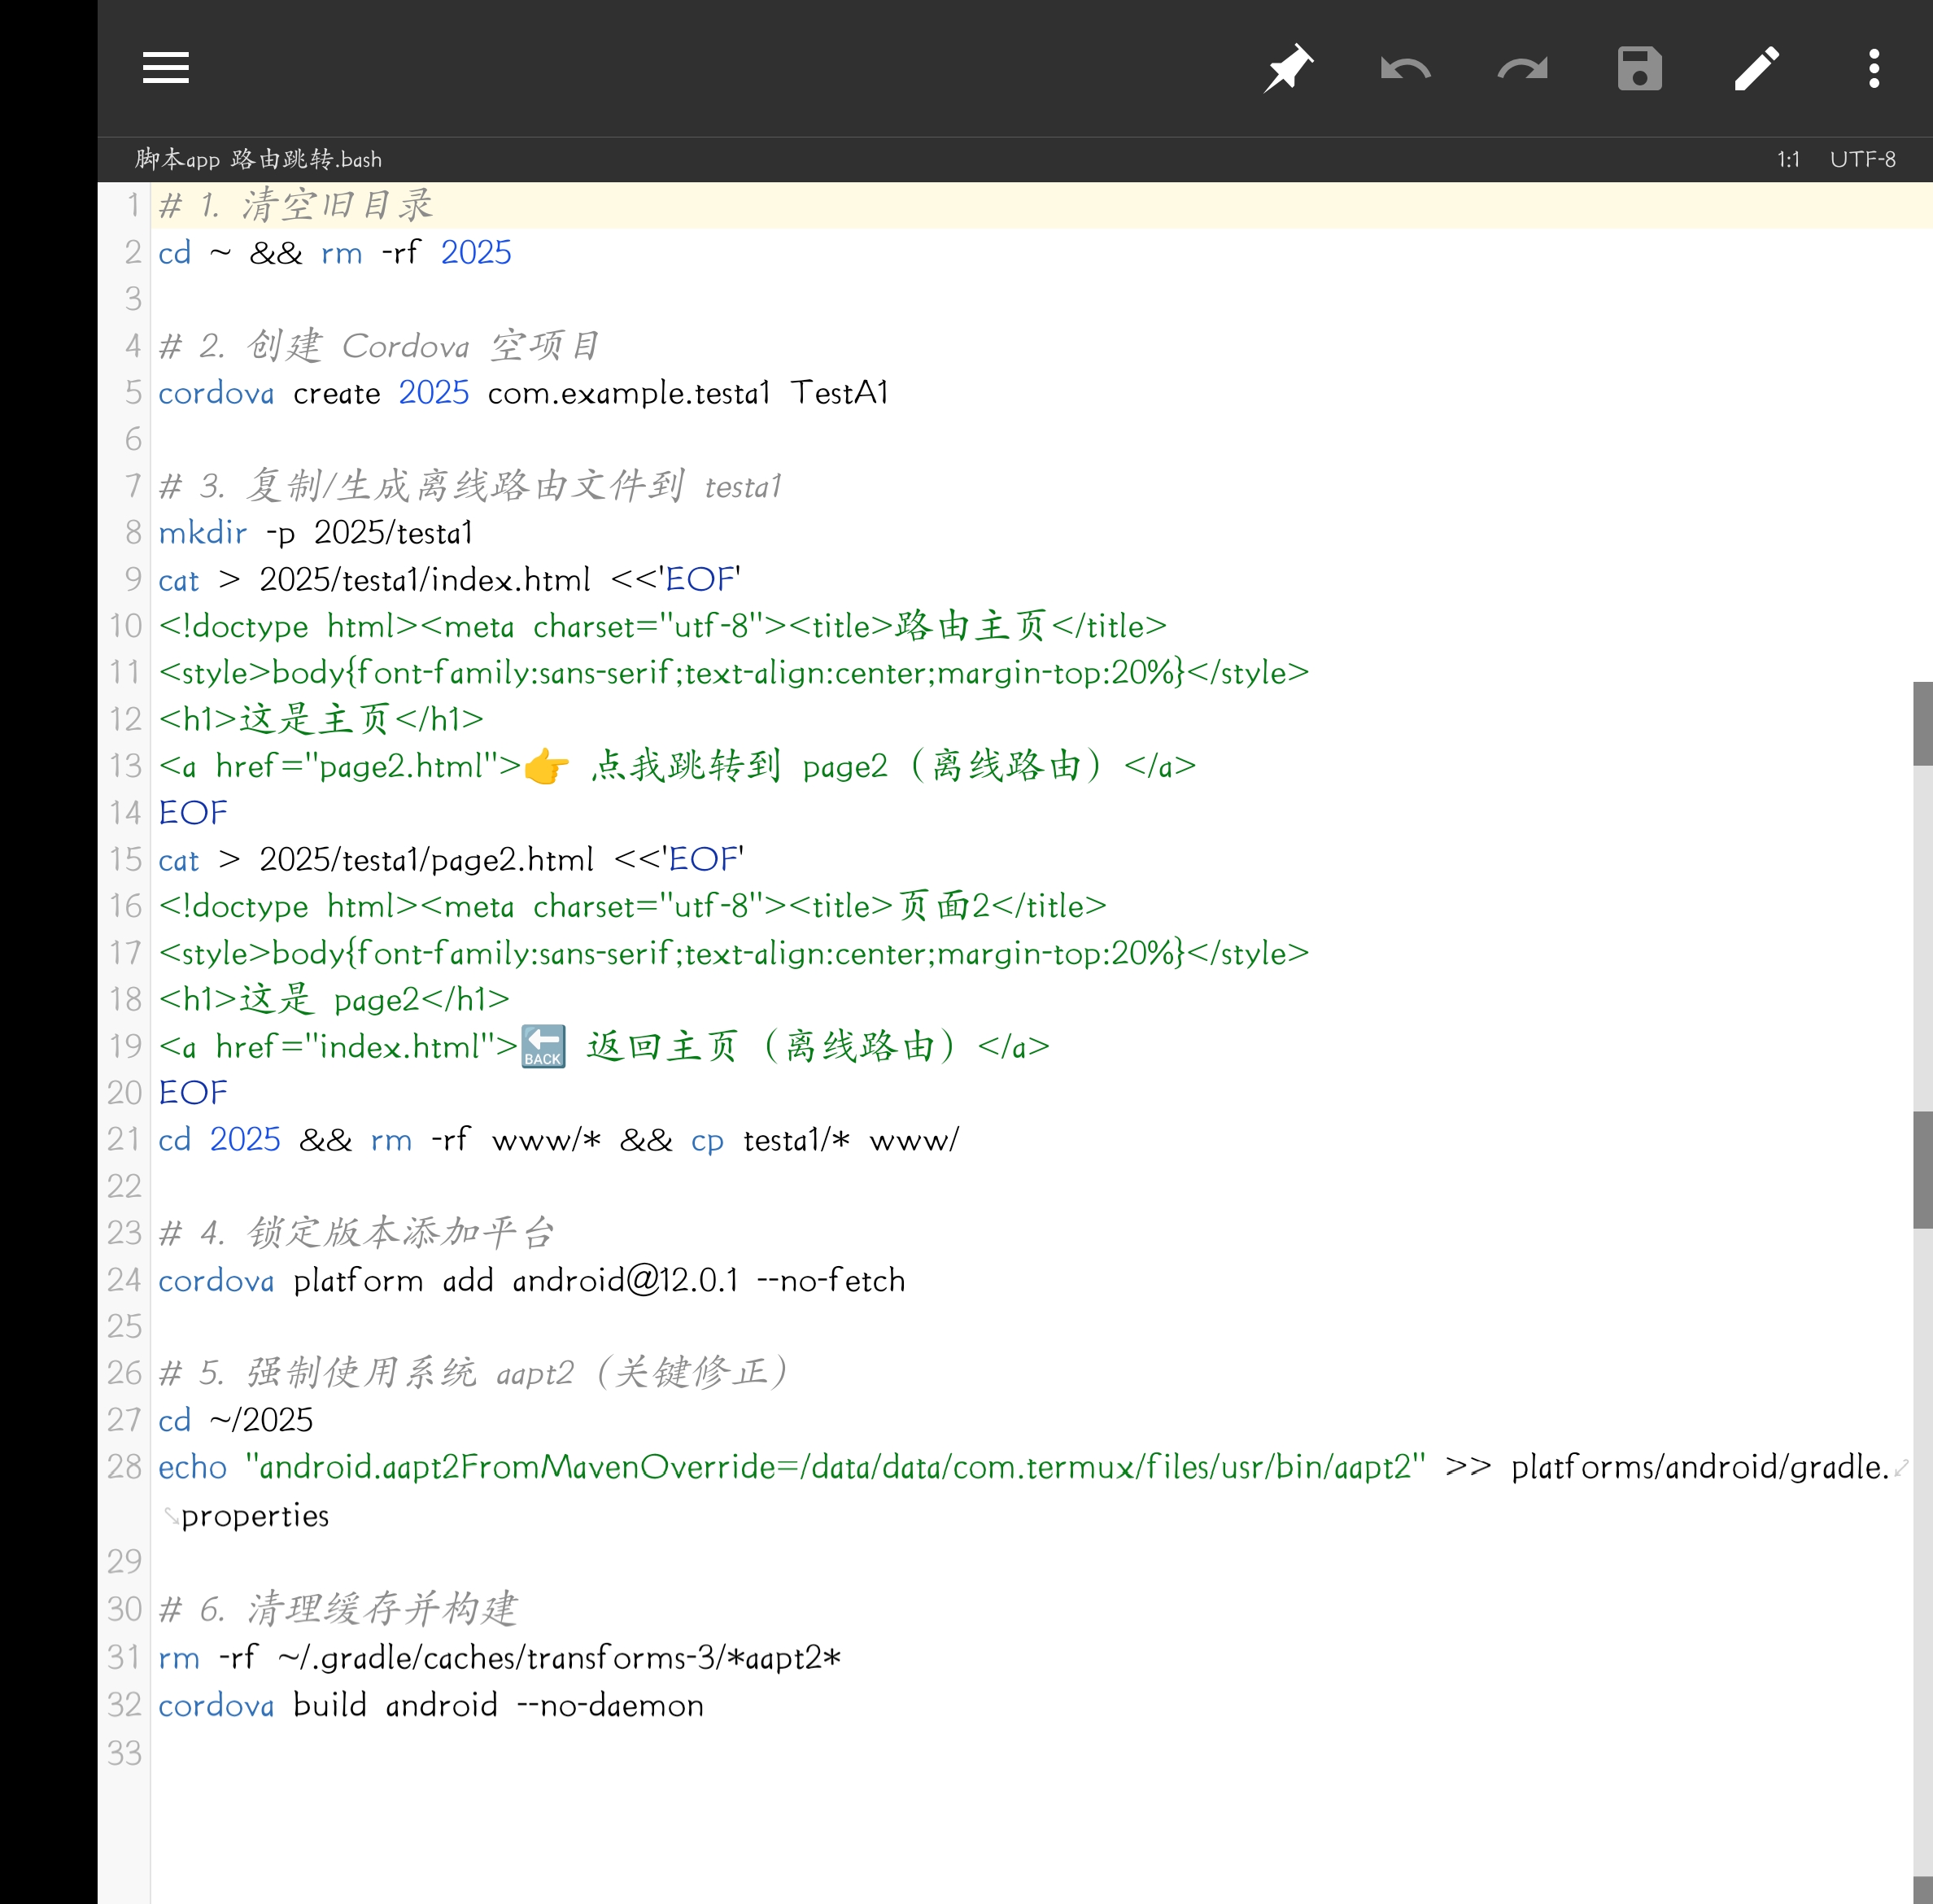Click the echo command on line 28
Image resolution: width=1933 pixels, height=1904 pixels.
click(x=192, y=1467)
